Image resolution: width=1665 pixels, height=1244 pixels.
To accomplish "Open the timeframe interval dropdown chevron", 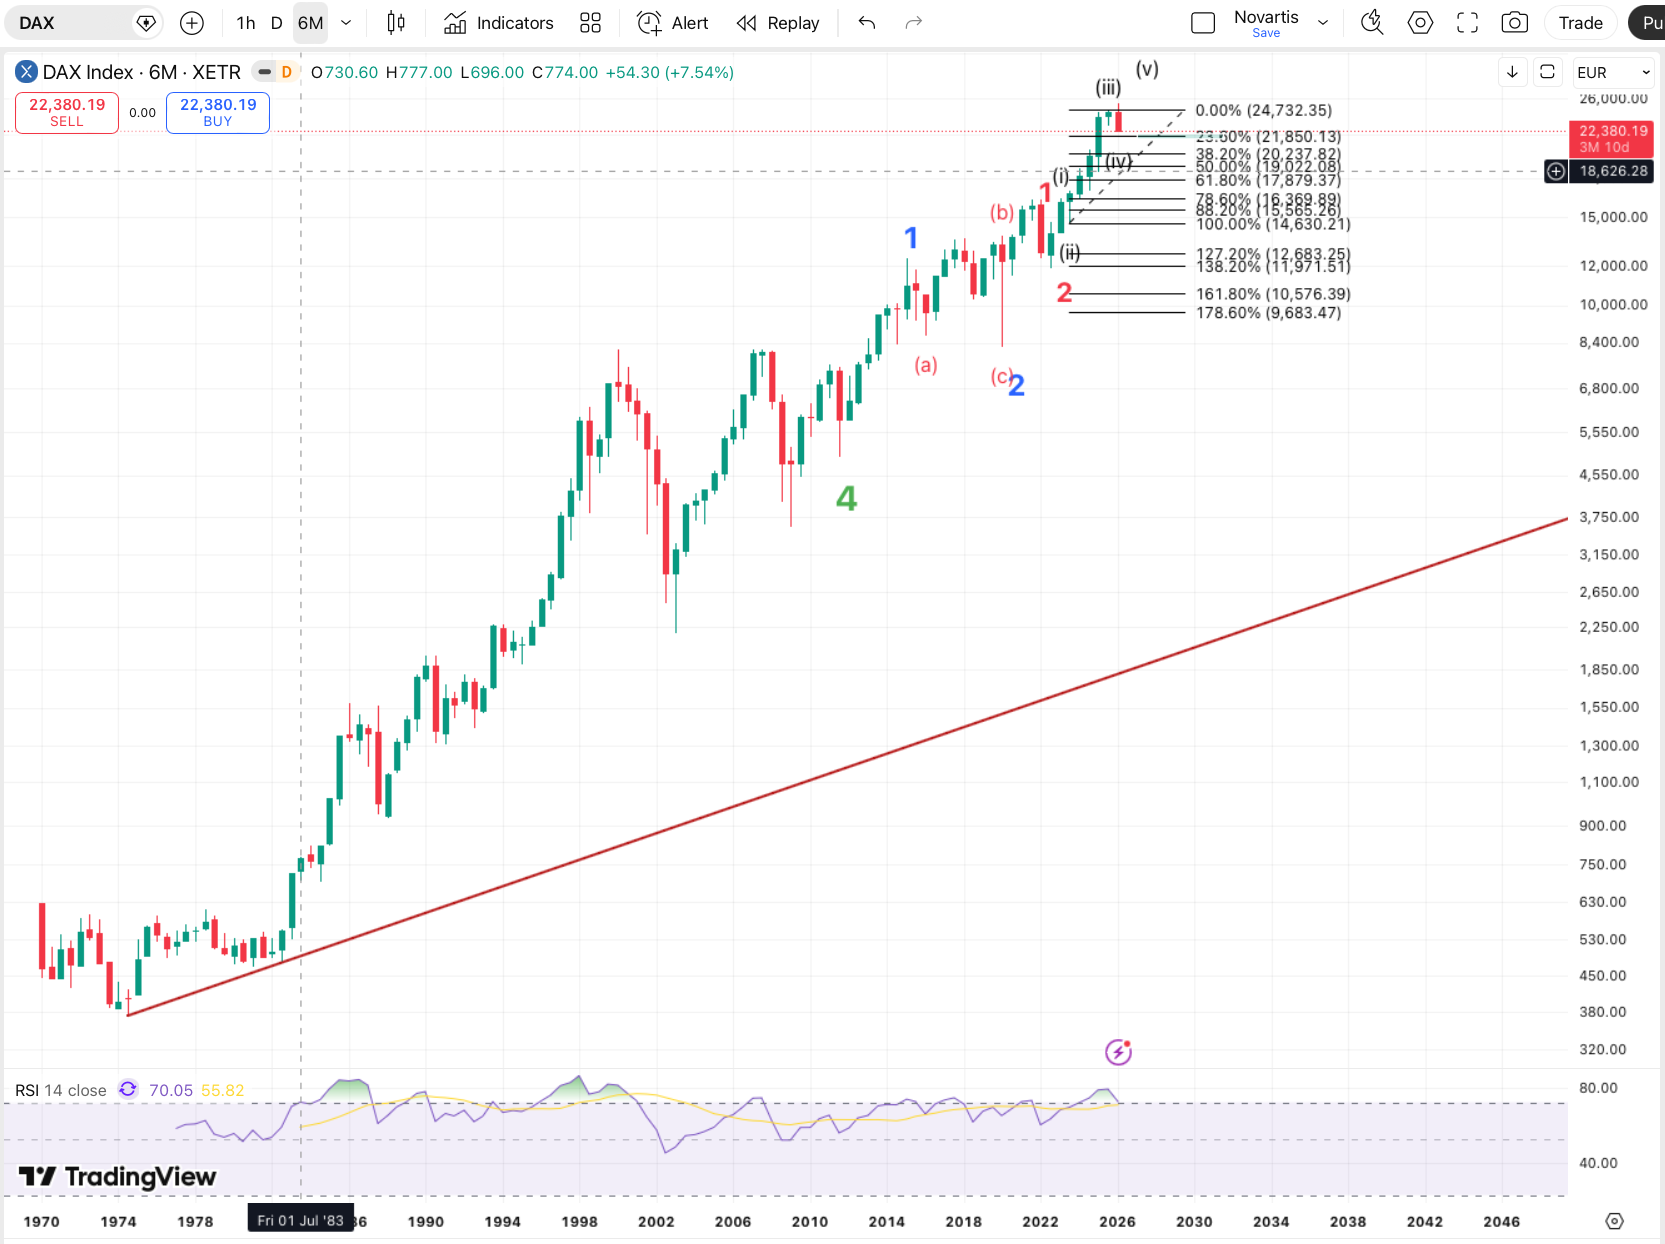I will point(346,23).
